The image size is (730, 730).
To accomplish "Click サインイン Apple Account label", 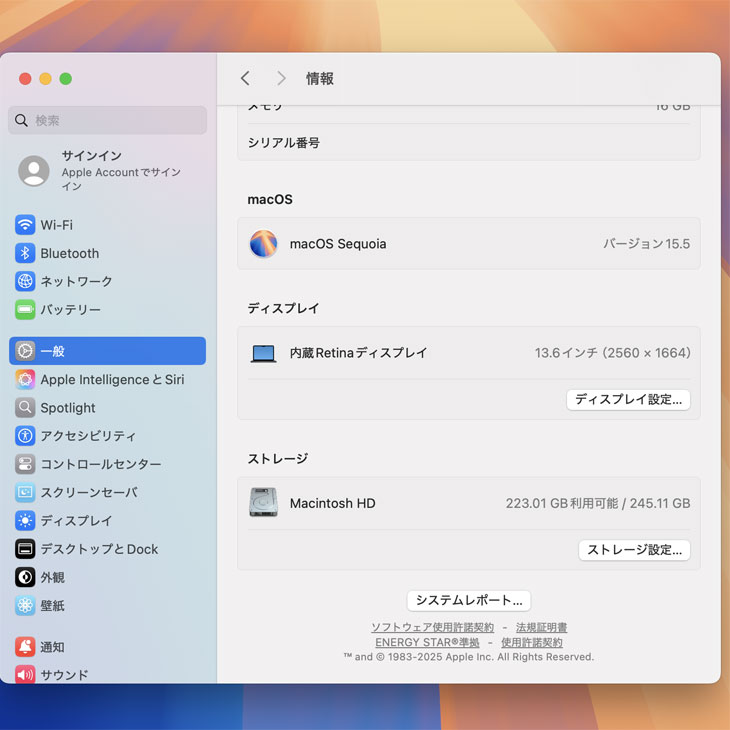I will pyautogui.click(x=121, y=170).
